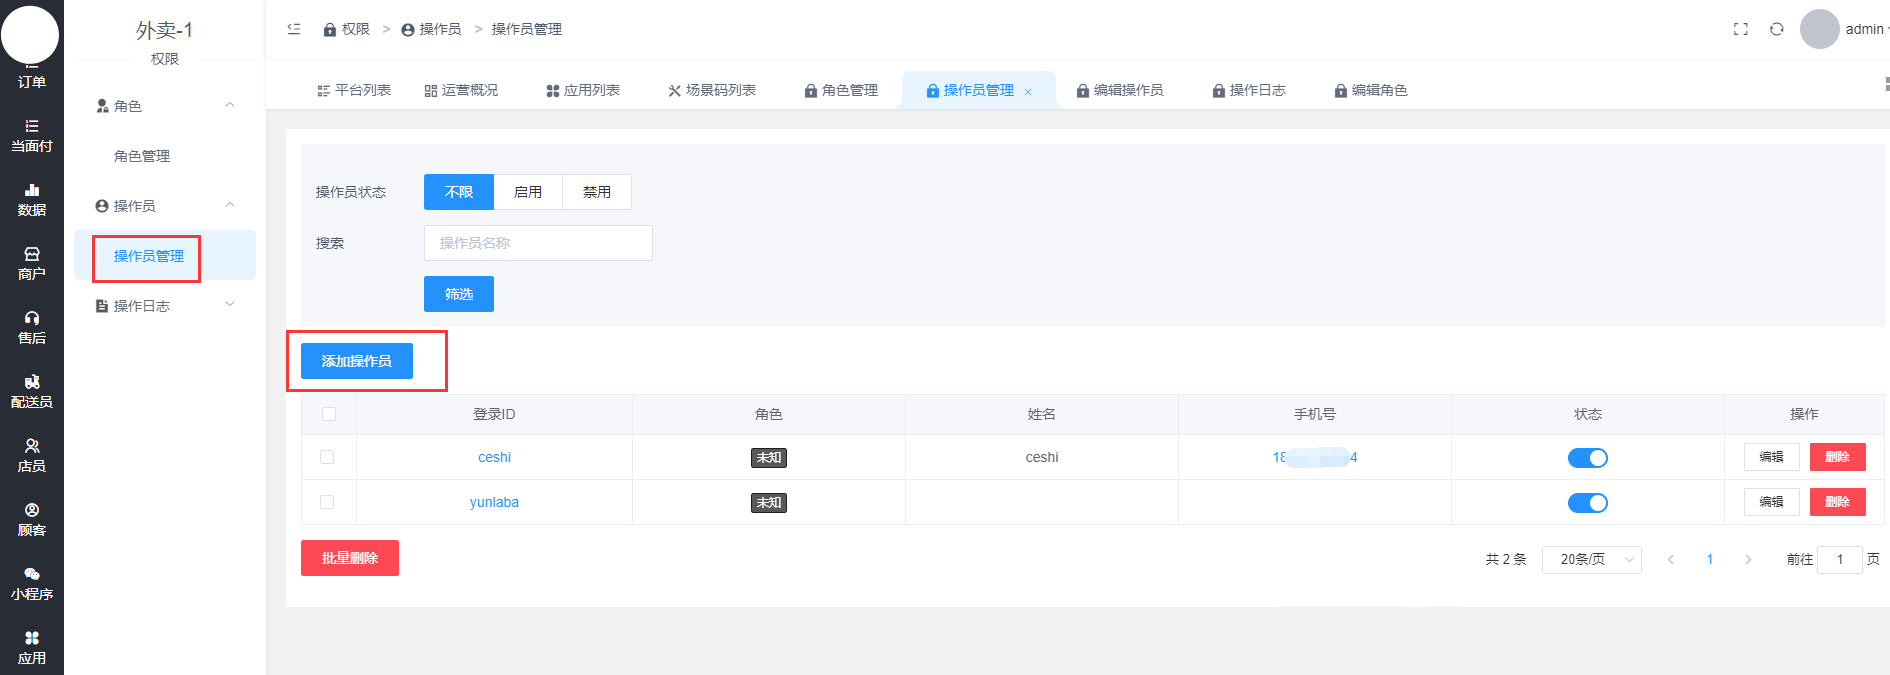
Task: Switch to the 场景码列表 tab
Action: (712, 90)
